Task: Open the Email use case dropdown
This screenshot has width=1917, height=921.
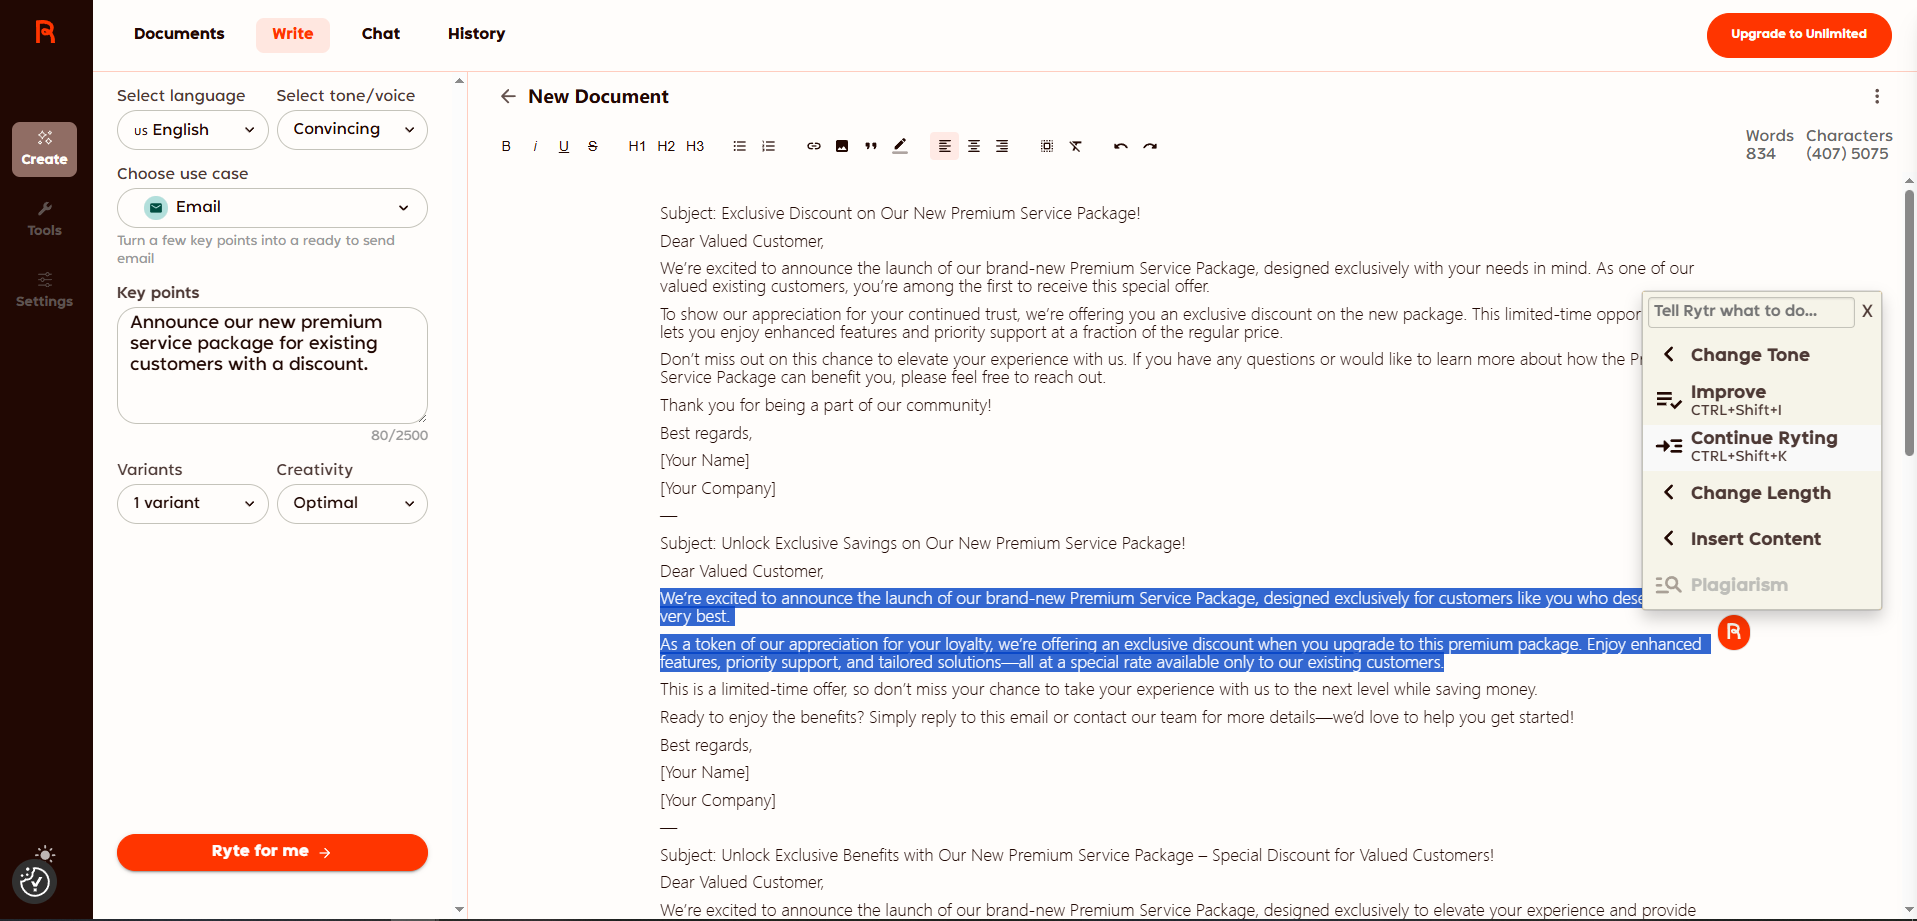Action: pyautogui.click(x=272, y=208)
